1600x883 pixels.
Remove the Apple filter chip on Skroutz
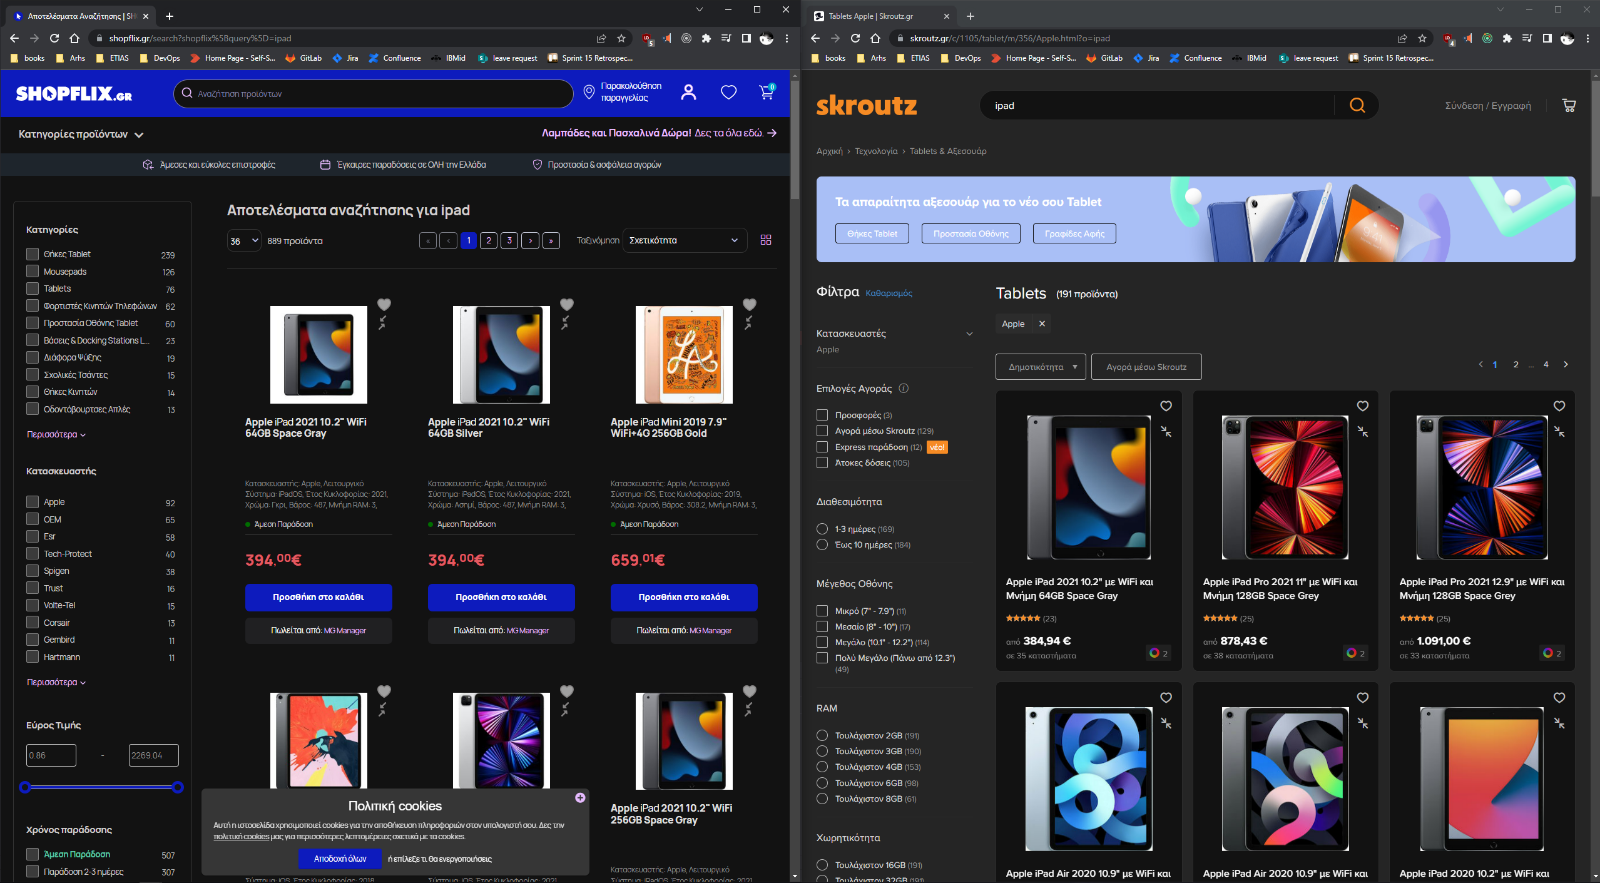coord(1041,324)
